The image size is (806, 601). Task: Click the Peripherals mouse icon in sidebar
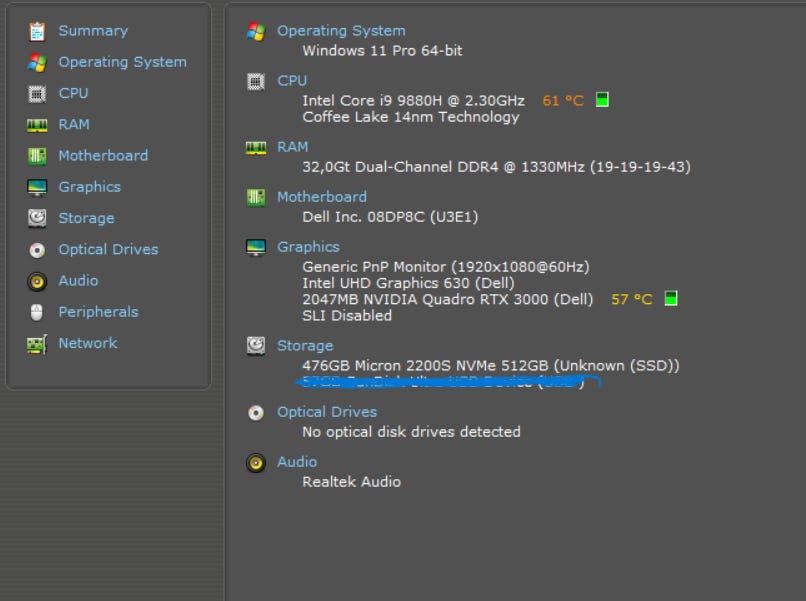coord(37,312)
